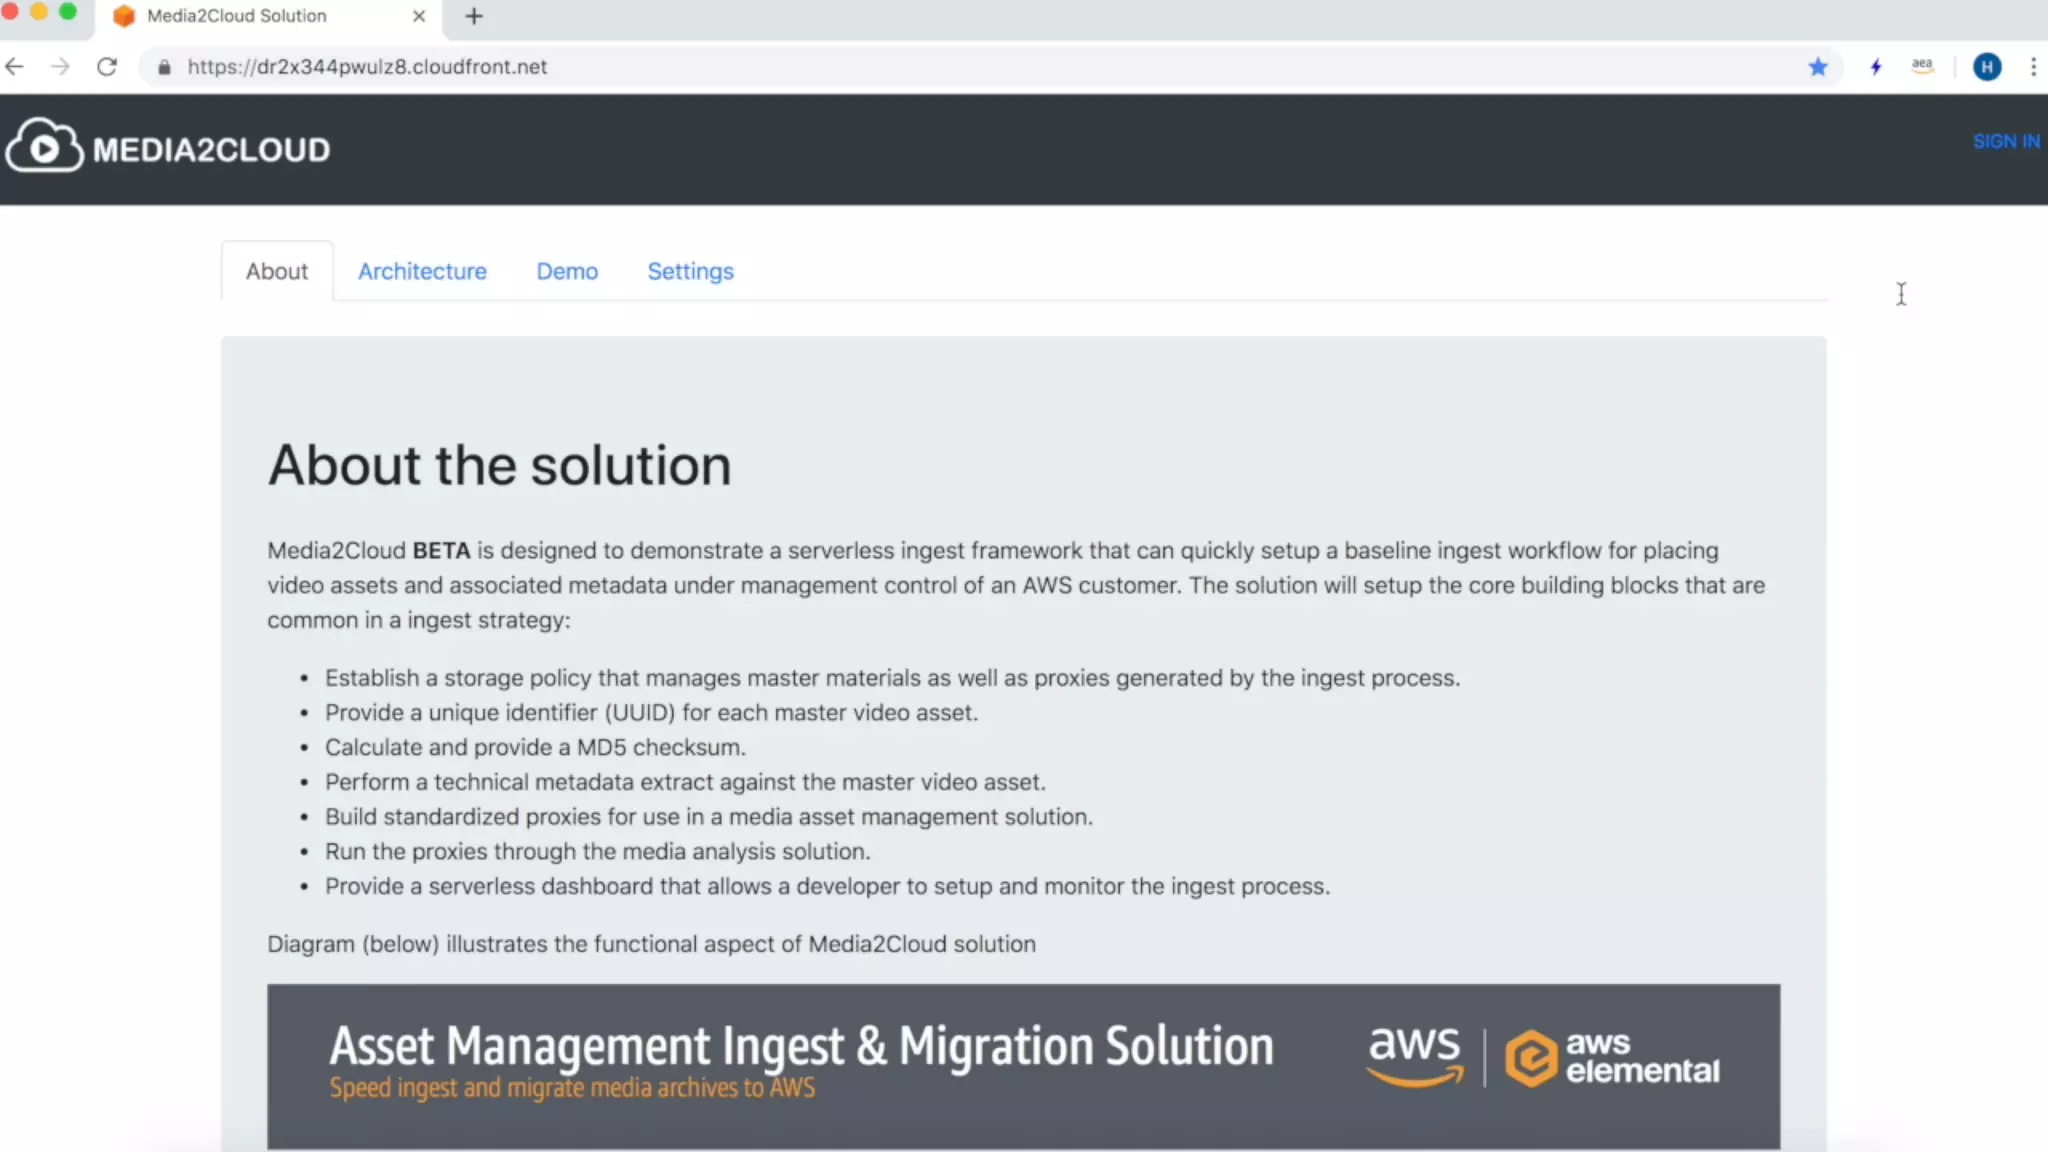Image resolution: width=2048 pixels, height=1152 pixels.
Task: Switch to the About tab
Action: (x=277, y=271)
